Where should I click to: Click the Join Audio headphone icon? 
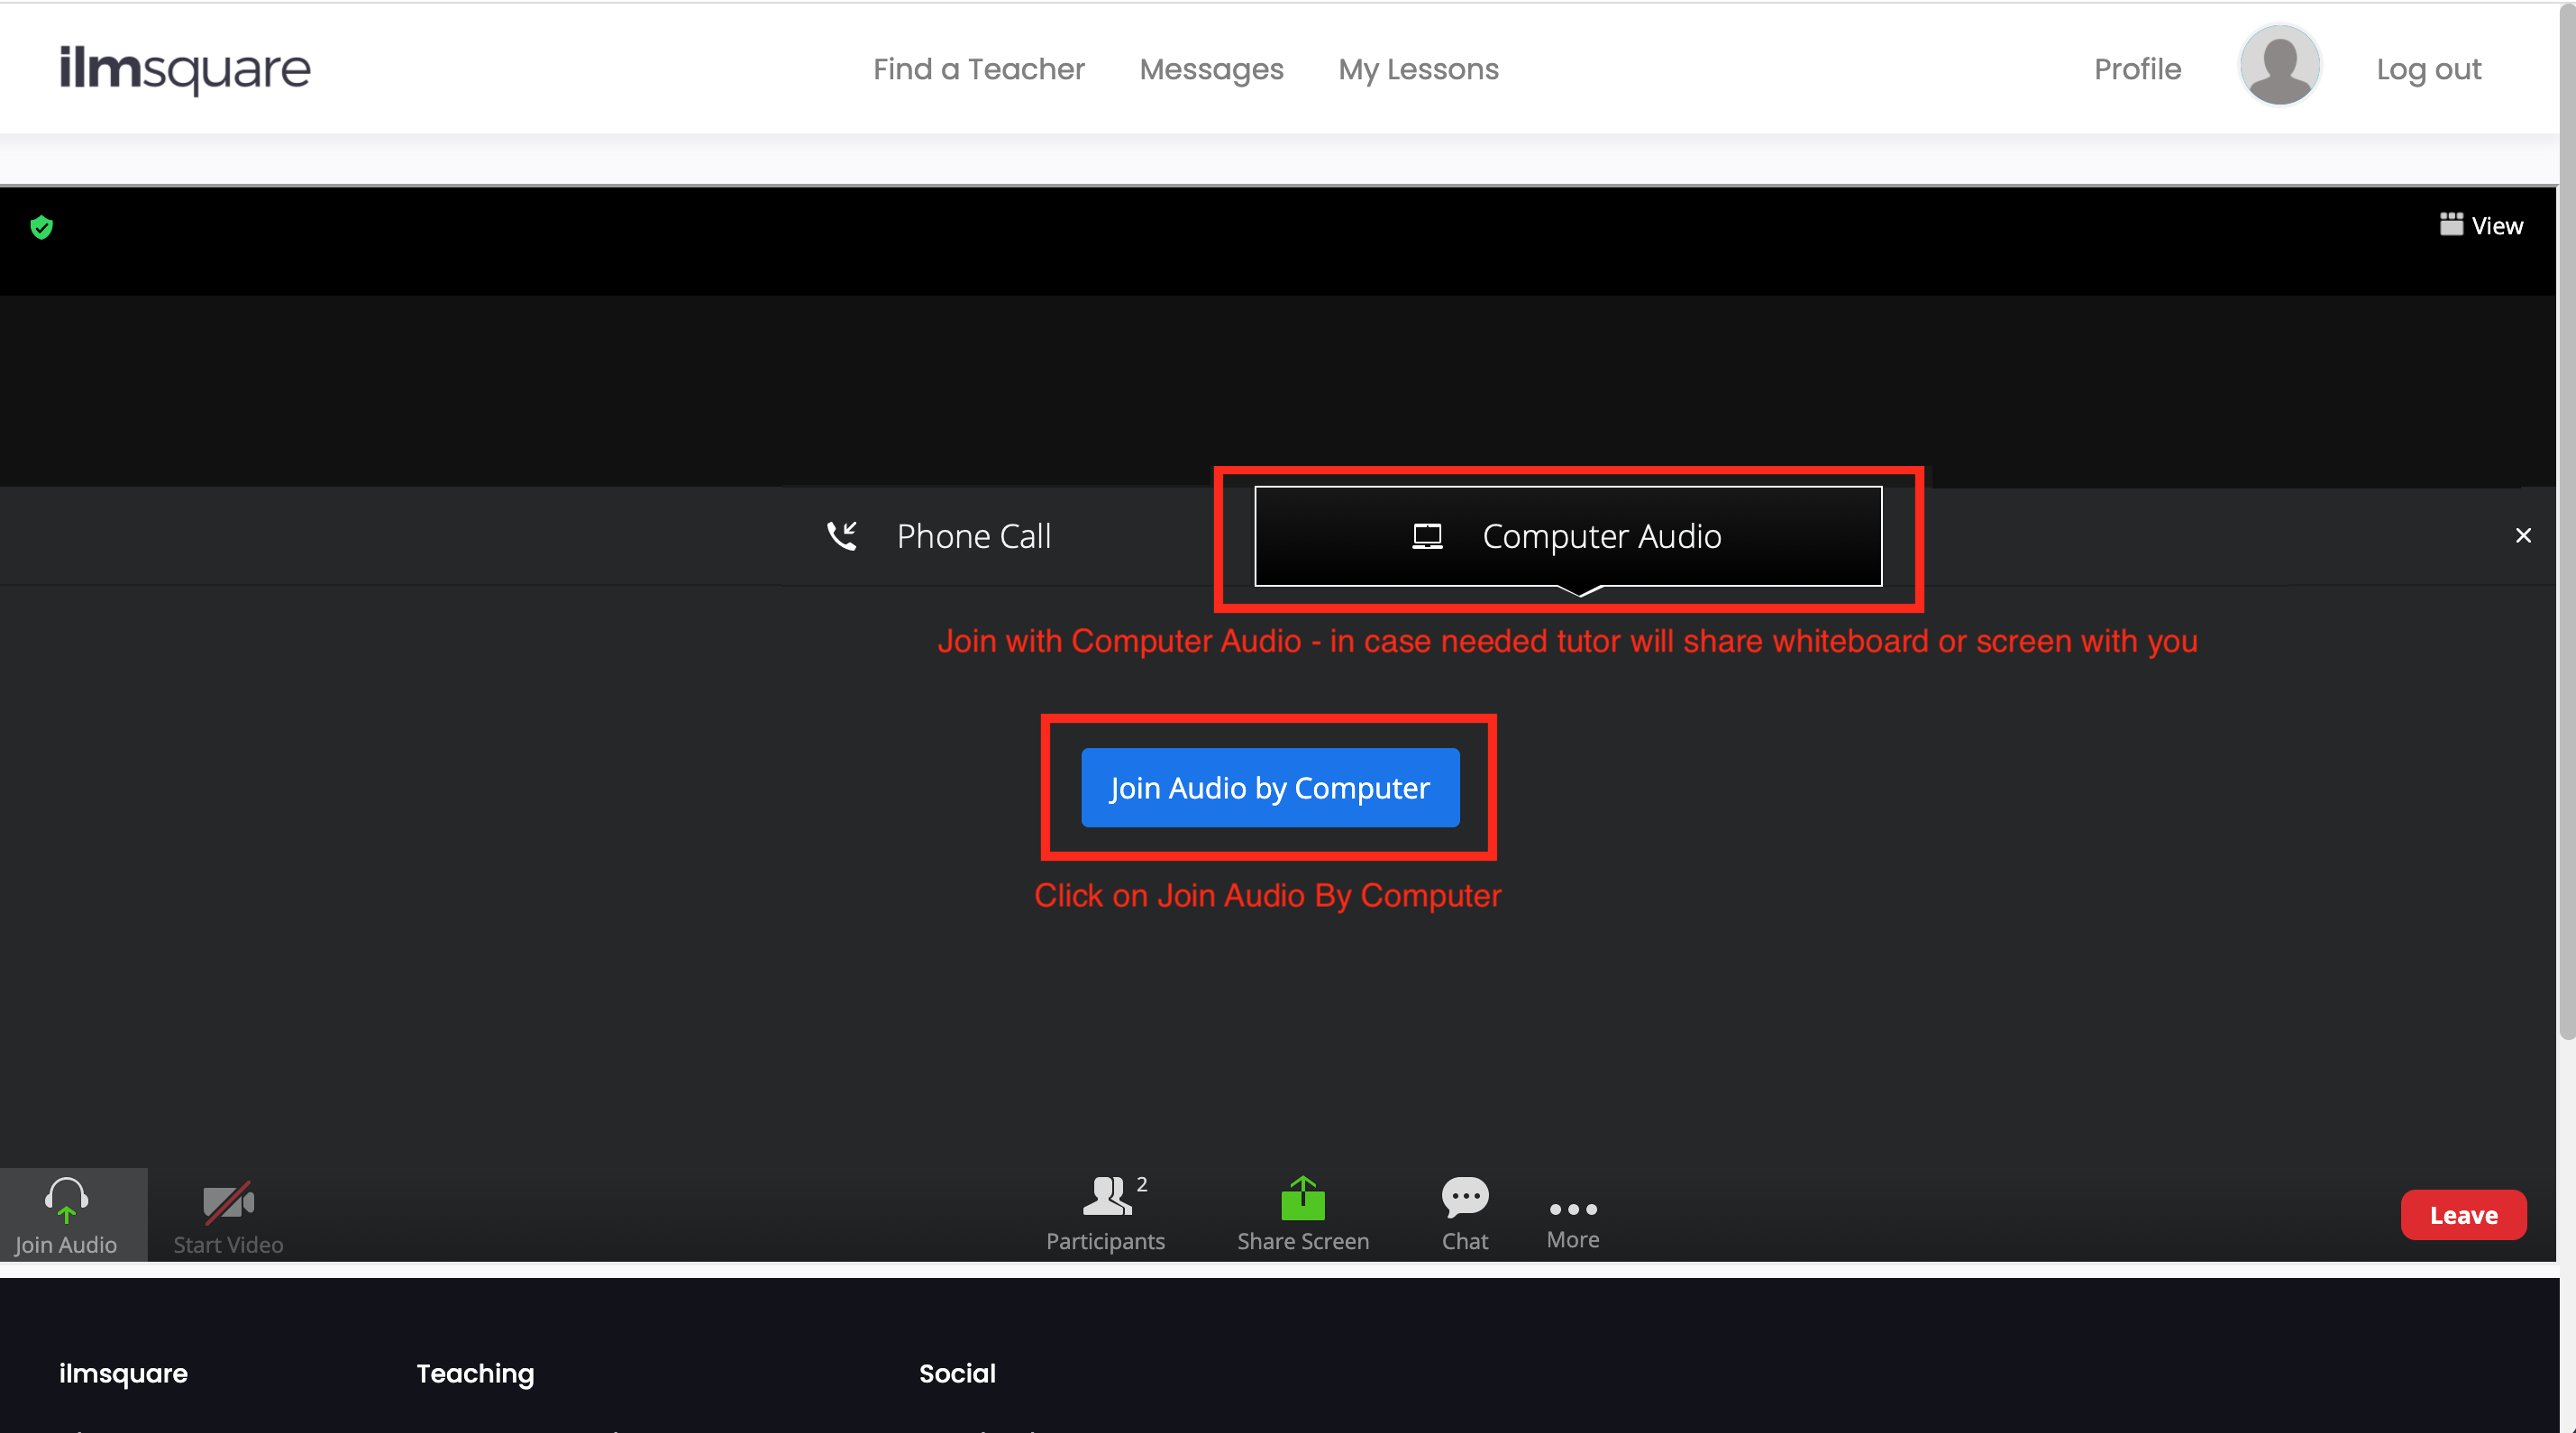coord(66,1198)
